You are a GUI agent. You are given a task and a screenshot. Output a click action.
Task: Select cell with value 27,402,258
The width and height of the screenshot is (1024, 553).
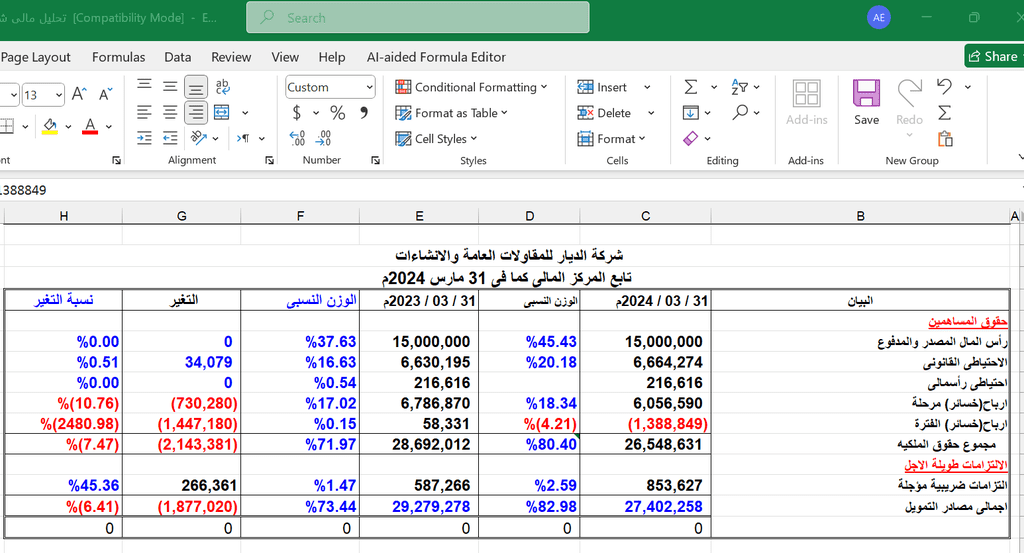(645, 506)
